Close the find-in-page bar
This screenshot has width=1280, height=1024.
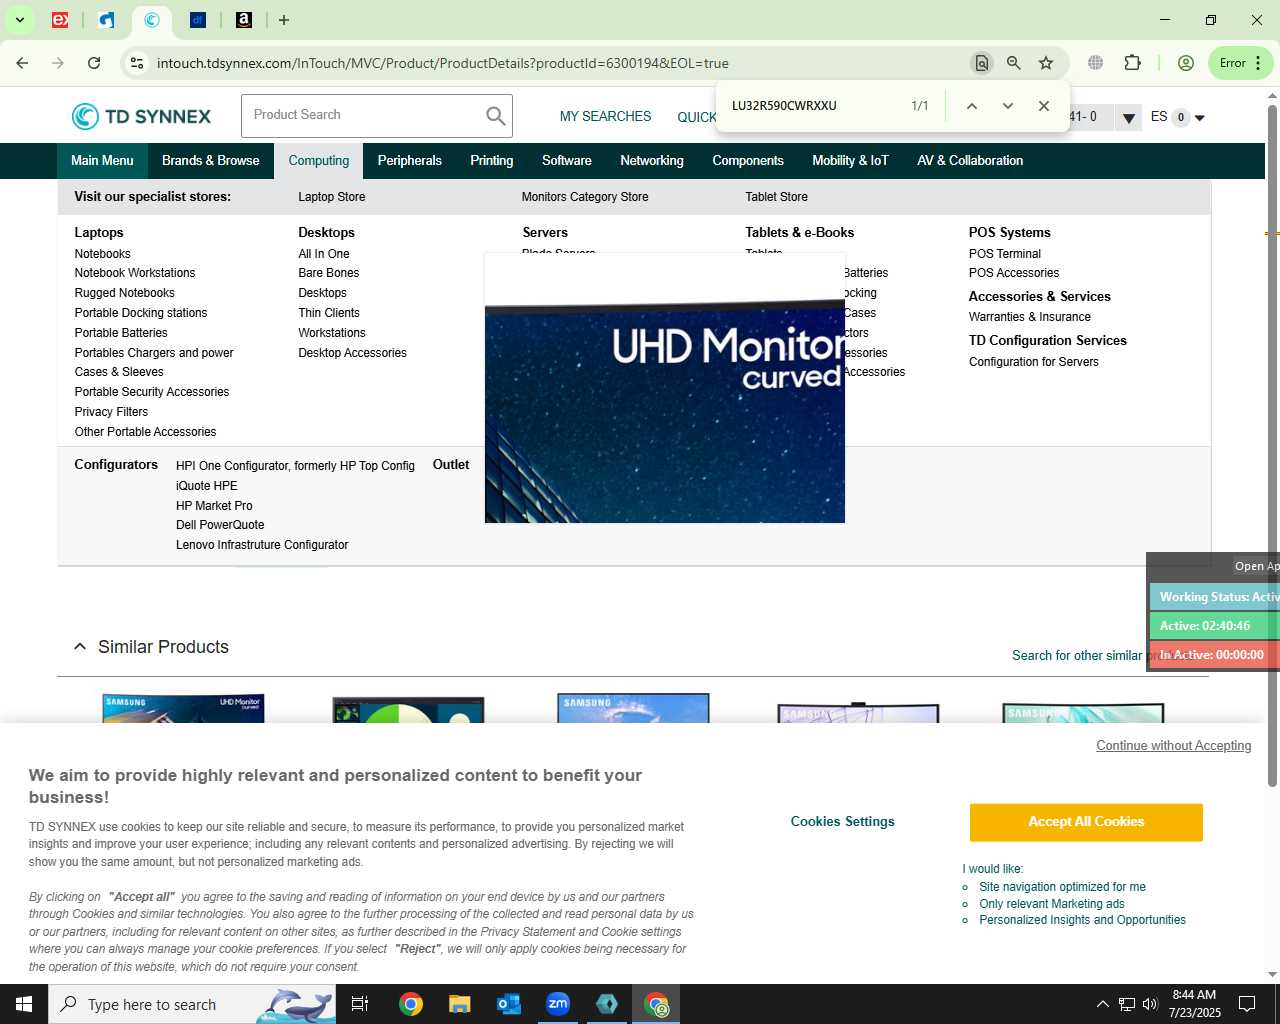tap(1044, 106)
